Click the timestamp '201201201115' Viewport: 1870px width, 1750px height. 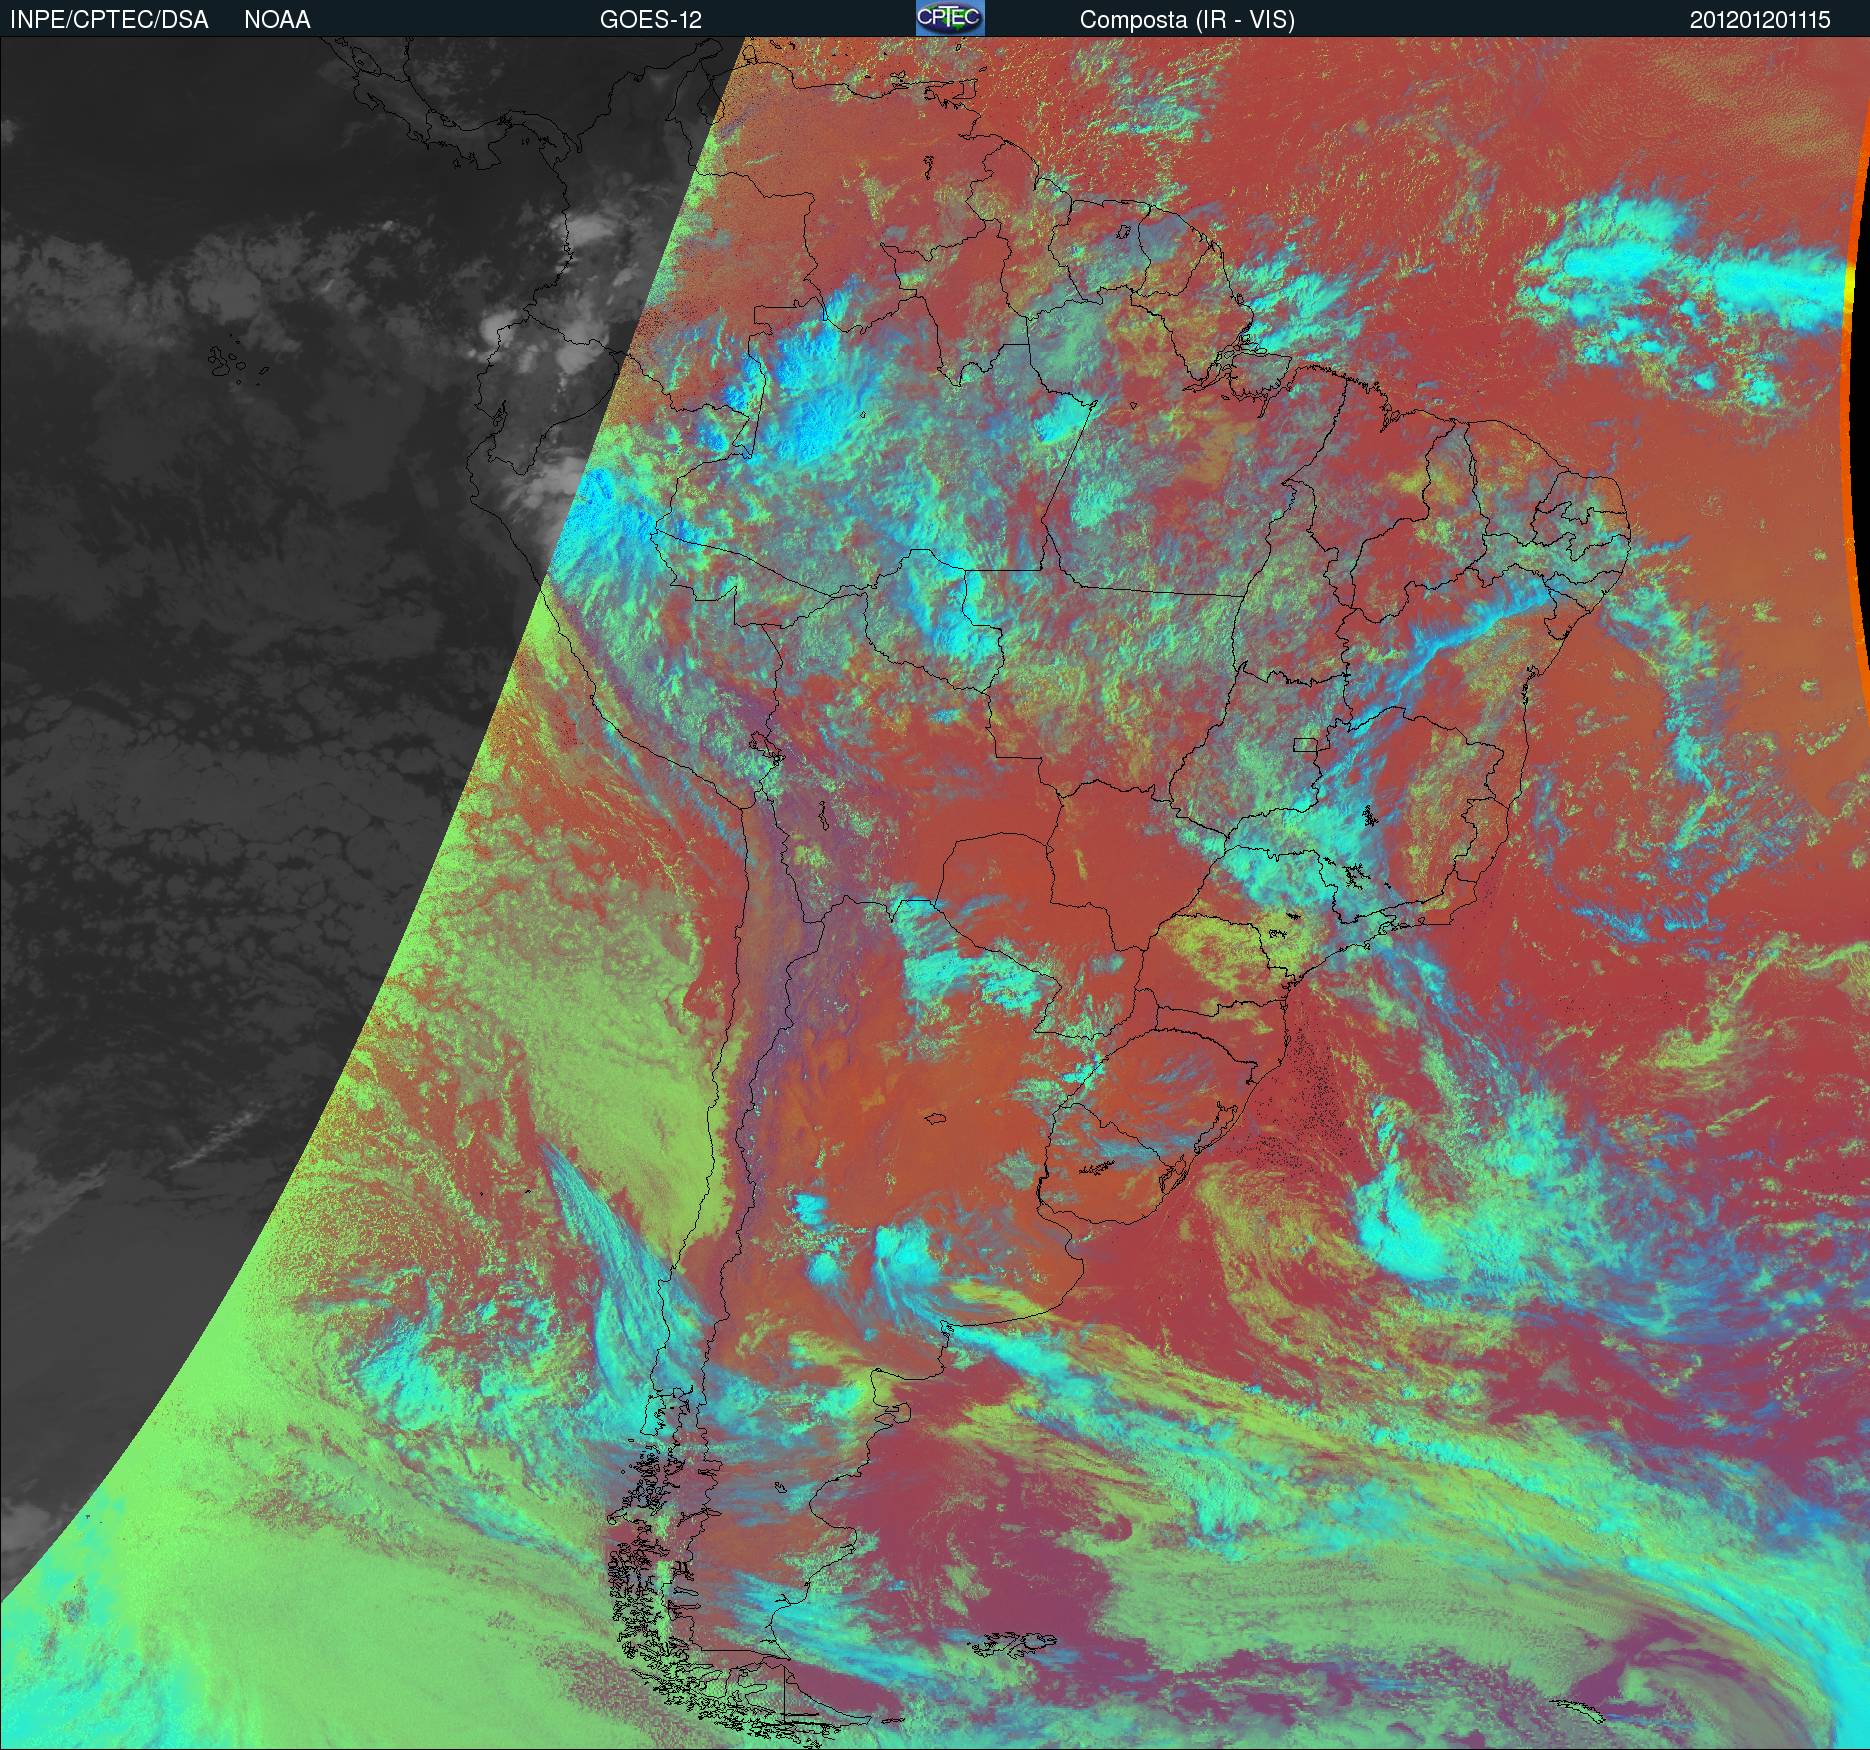coord(1760,20)
